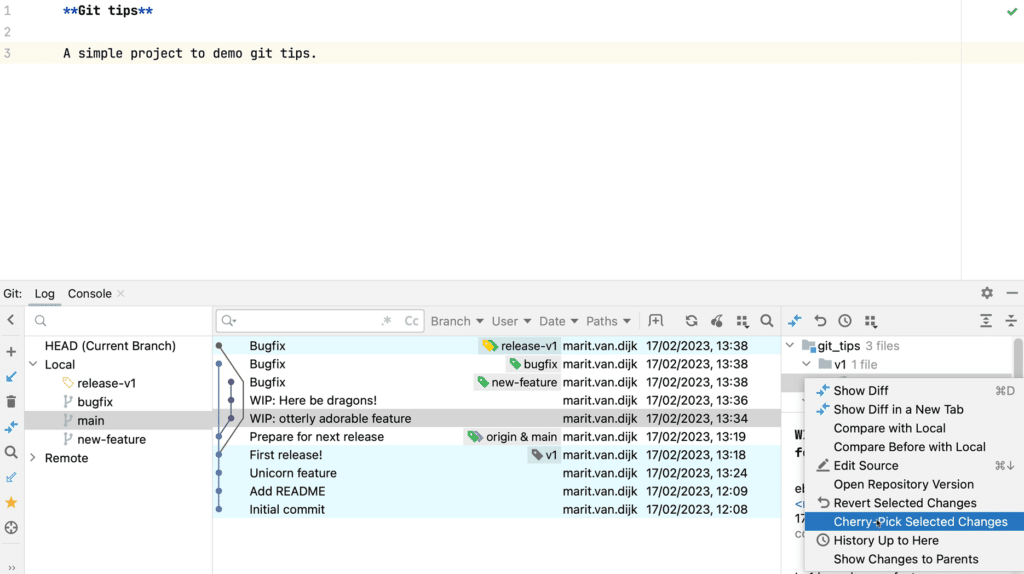Choose Show Diff in context menu
The image size is (1024, 574).
tap(914, 391)
